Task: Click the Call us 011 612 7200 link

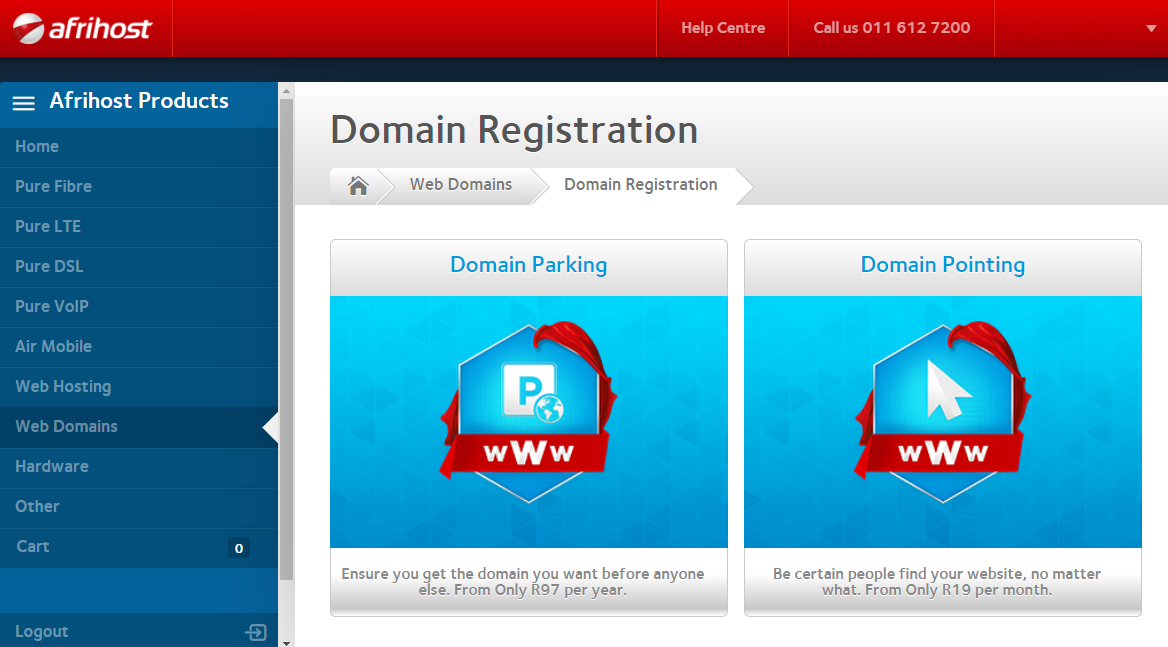Action: point(891,28)
